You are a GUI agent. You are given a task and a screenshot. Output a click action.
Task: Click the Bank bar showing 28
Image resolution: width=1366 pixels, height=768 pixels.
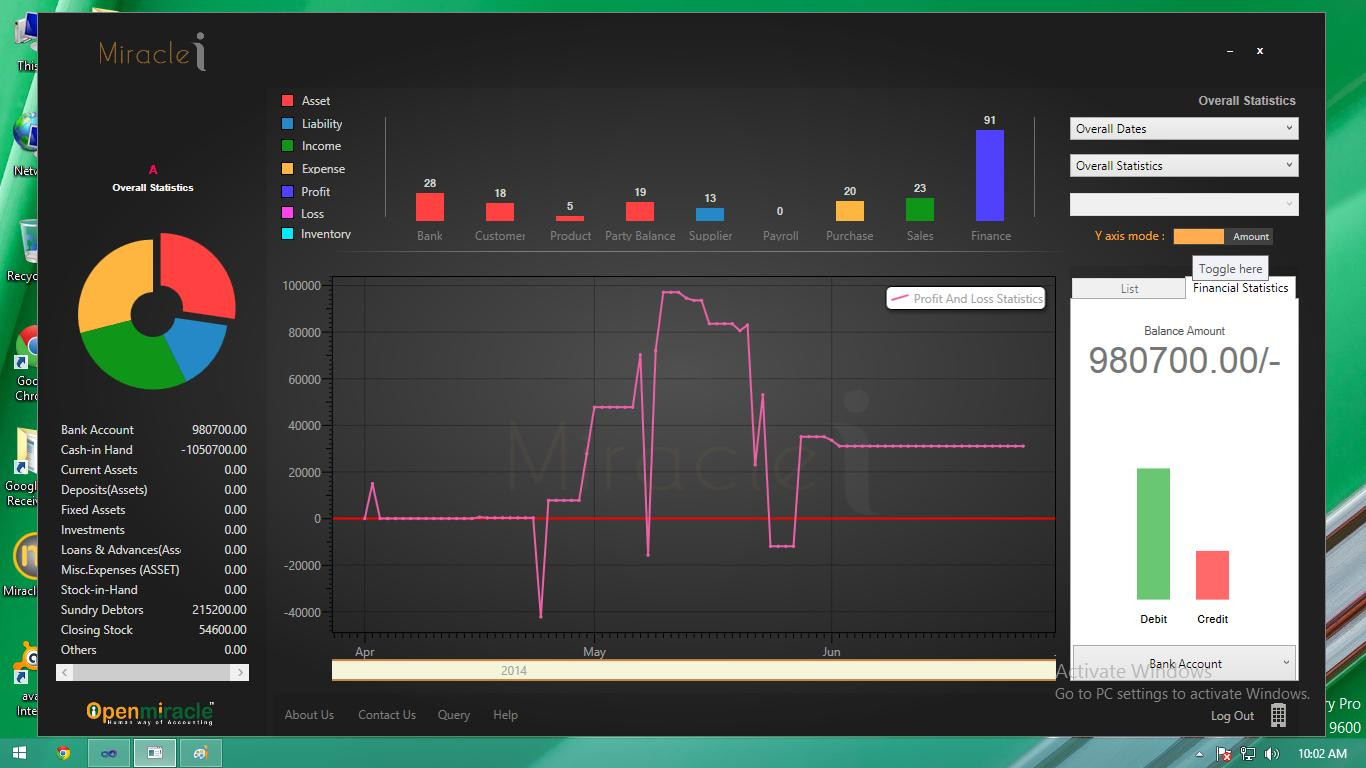point(430,207)
